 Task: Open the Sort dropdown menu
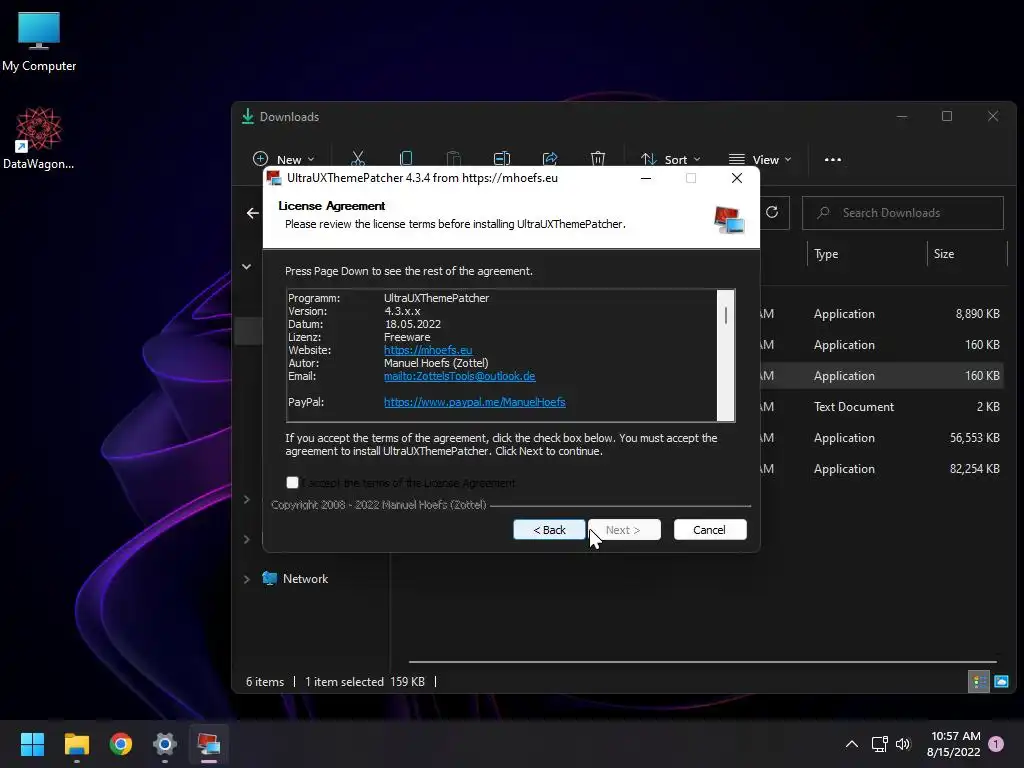point(671,159)
